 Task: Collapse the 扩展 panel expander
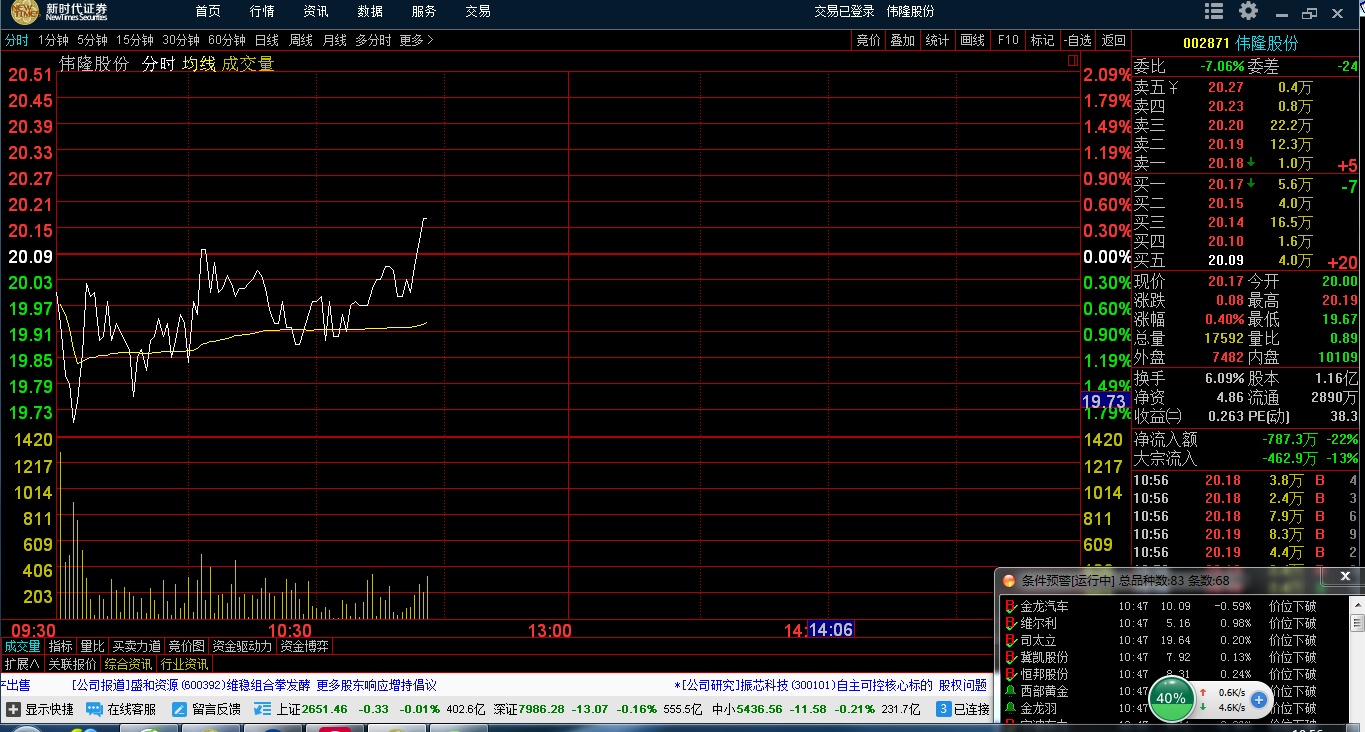(x=21, y=664)
